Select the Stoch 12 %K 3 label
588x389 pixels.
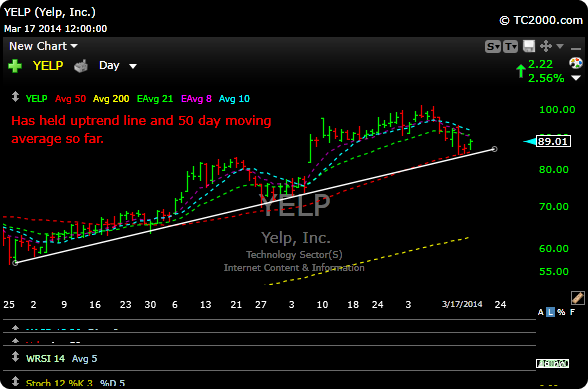coord(59,383)
